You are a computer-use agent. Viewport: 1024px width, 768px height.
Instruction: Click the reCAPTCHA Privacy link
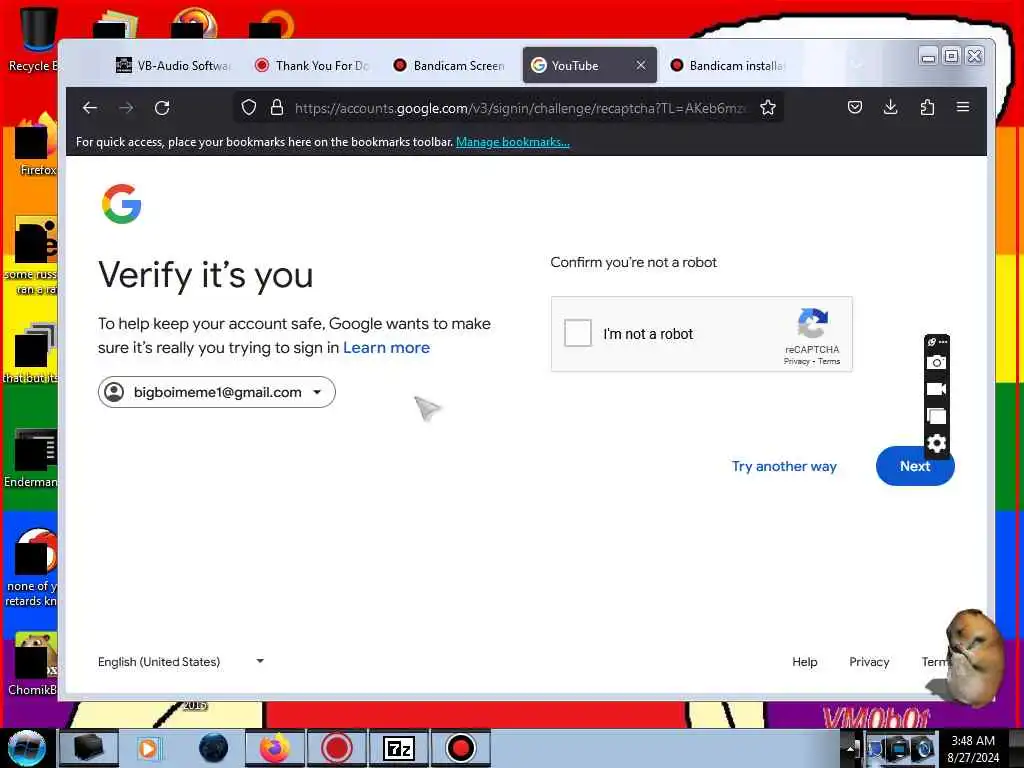[x=796, y=361]
